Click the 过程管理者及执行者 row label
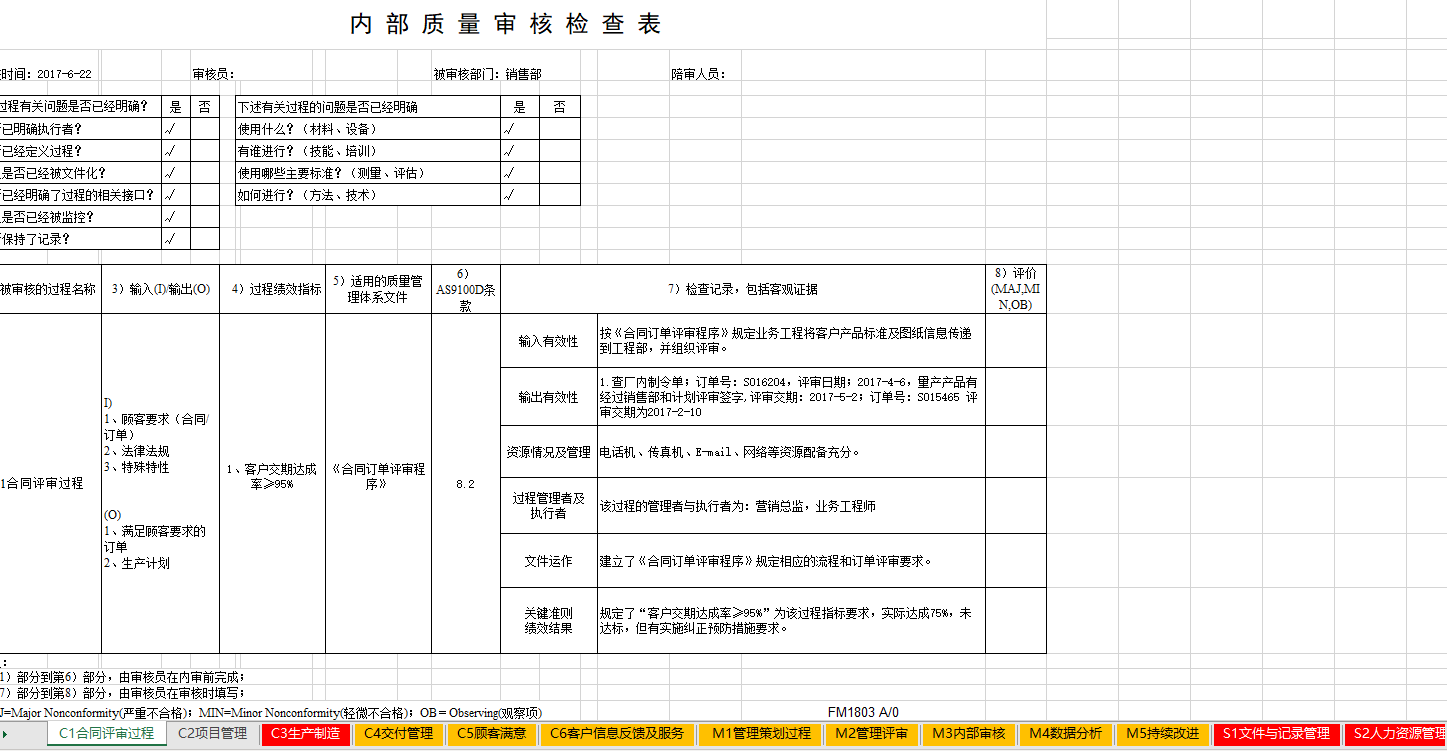The width and height of the screenshot is (1447, 751). click(x=548, y=506)
